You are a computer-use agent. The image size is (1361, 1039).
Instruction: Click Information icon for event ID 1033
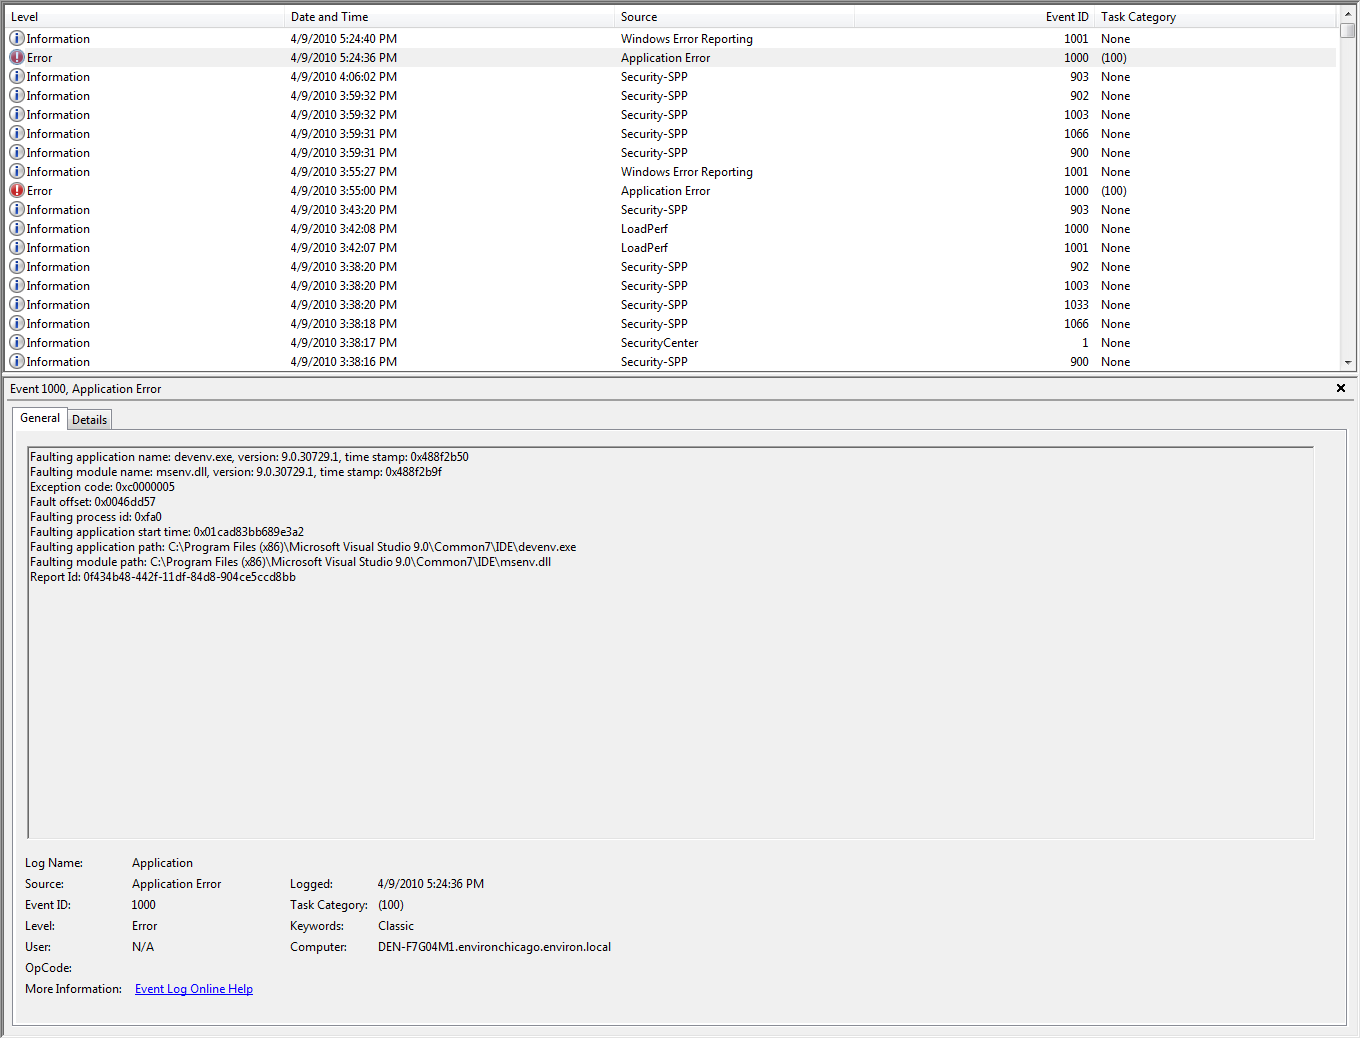point(17,305)
